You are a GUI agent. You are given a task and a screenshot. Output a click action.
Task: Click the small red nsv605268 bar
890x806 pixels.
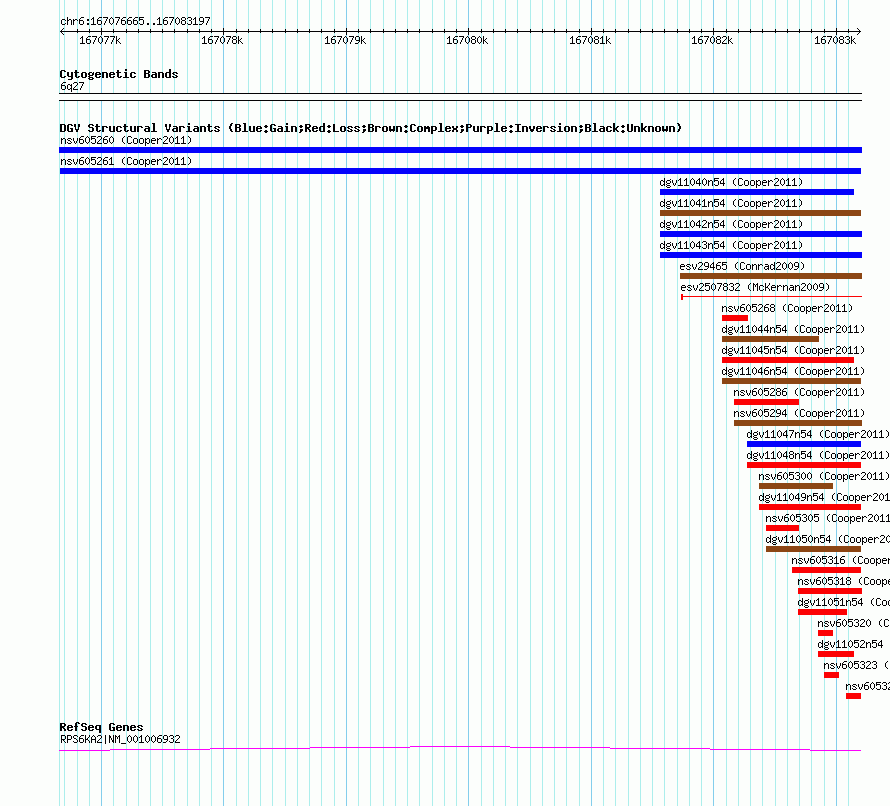point(735,318)
